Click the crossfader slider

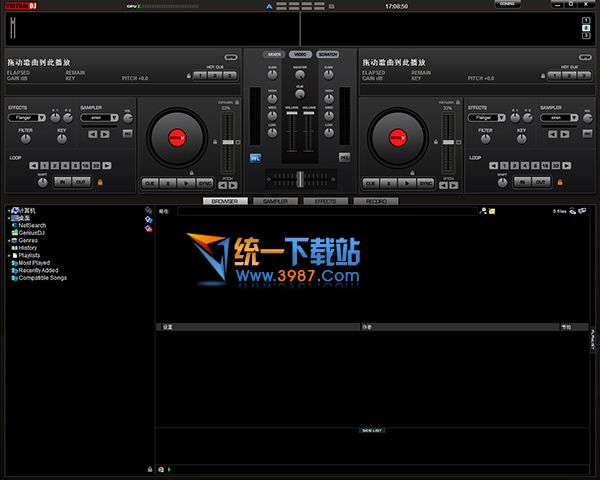299,178
